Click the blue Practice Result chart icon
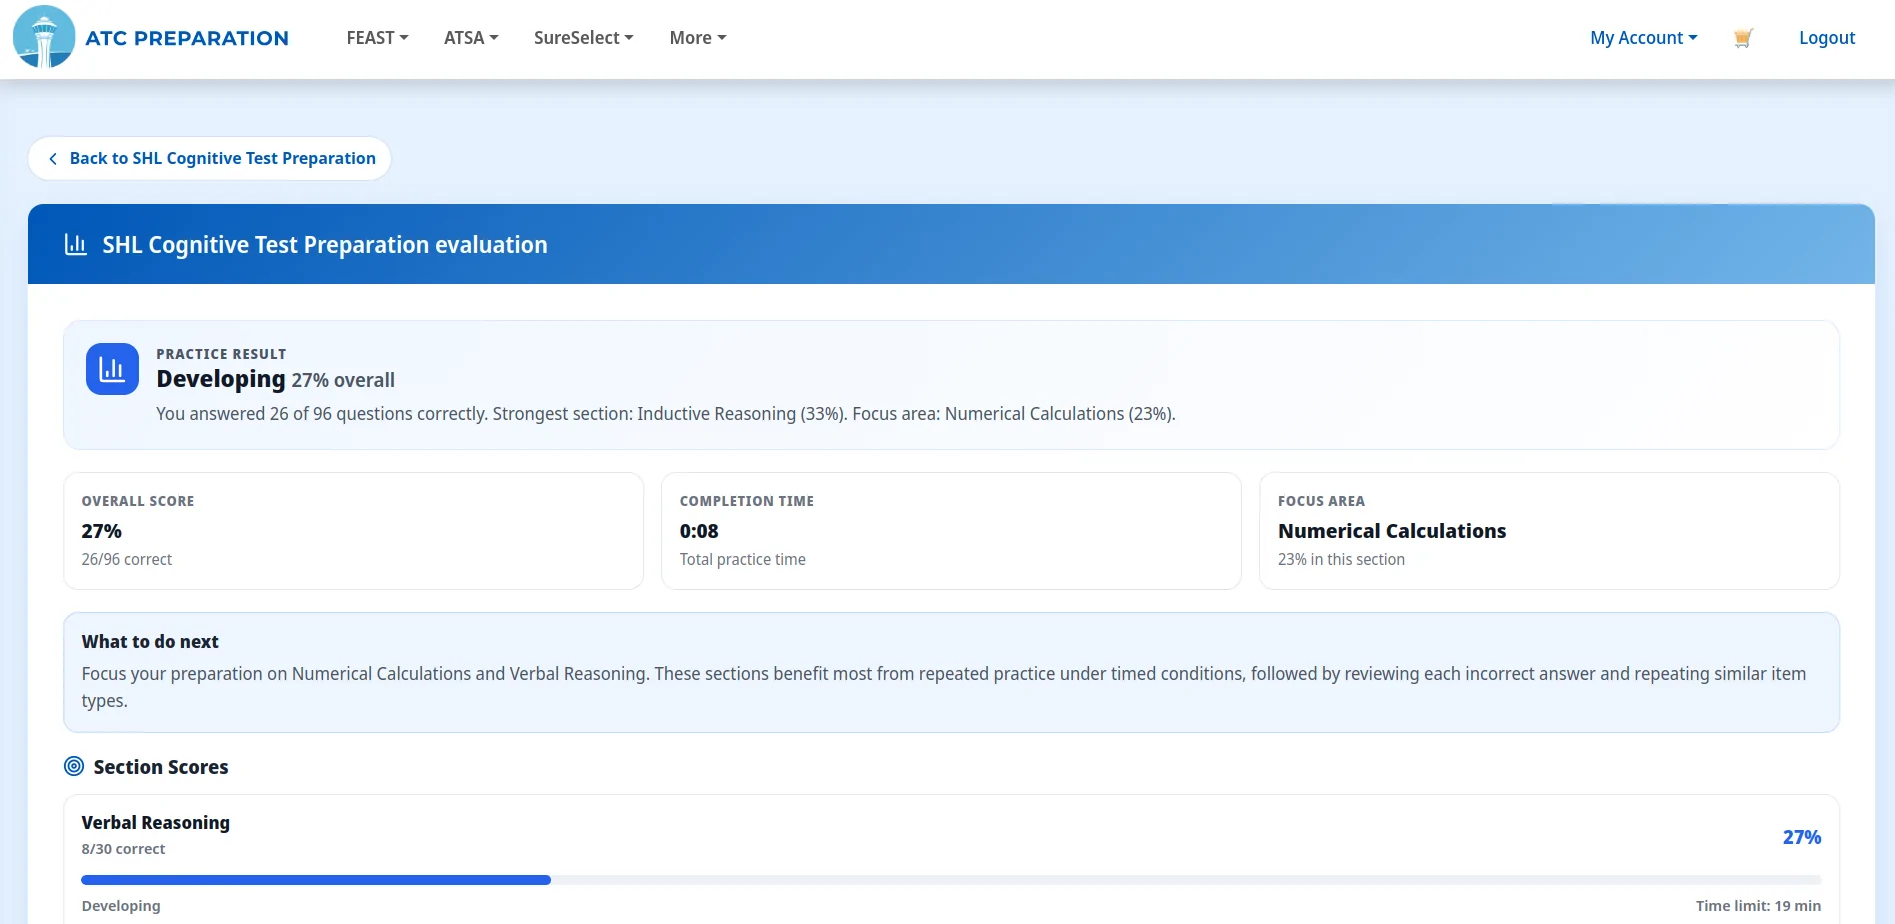This screenshot has height=924, width=1895. click(112, 369)
